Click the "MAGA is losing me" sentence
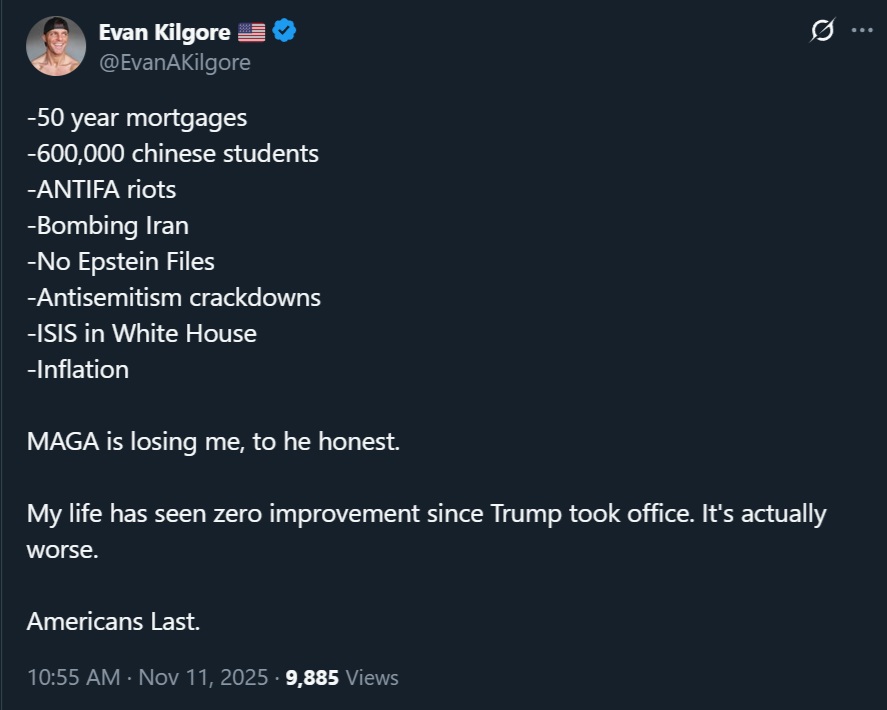 pos(213,441)
